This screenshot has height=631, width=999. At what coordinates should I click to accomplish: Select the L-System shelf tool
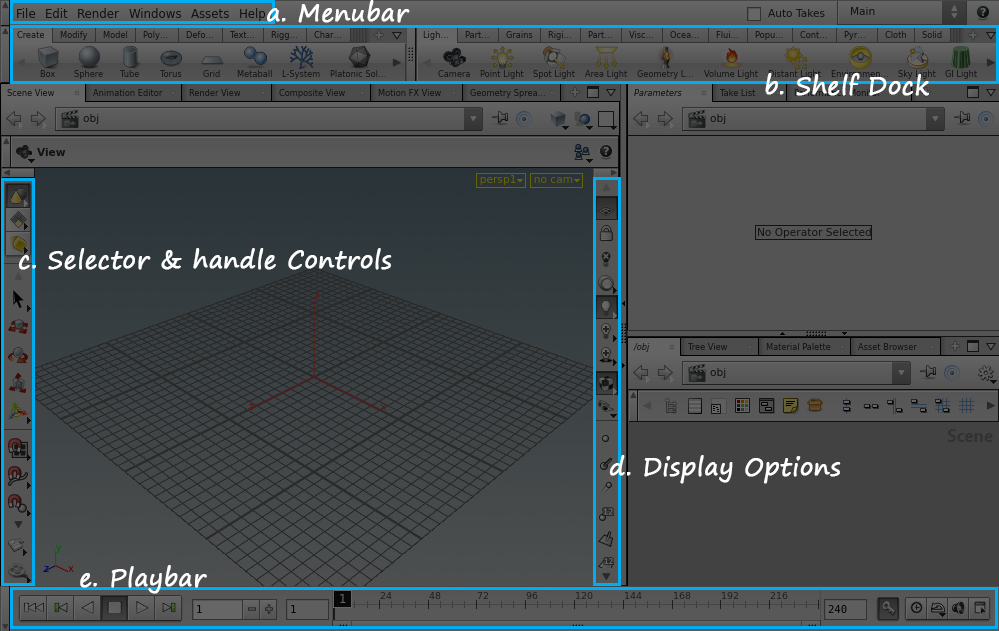tap(301, 62)
